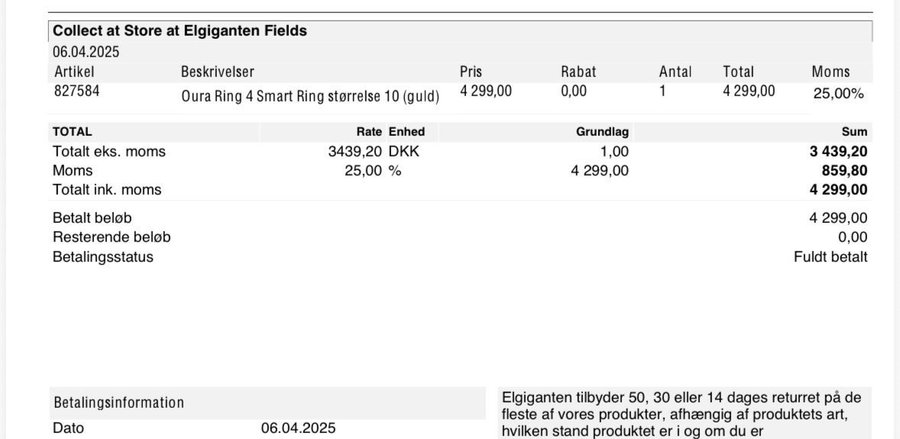900x439 pixels.
Task: Select the 25,00% Moms value in item row
Action: tap(838, 93)
